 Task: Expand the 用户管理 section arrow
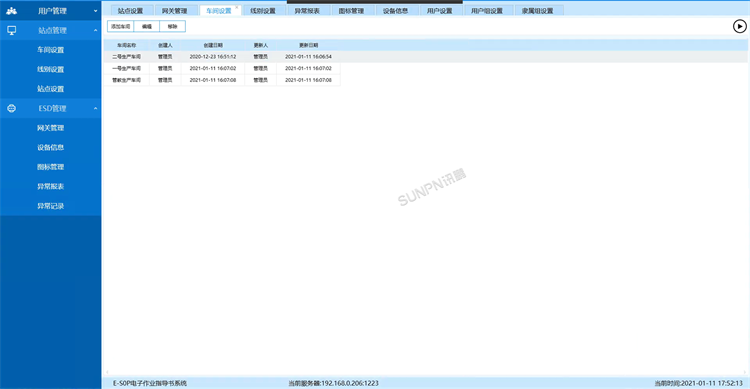coord(95,11)
